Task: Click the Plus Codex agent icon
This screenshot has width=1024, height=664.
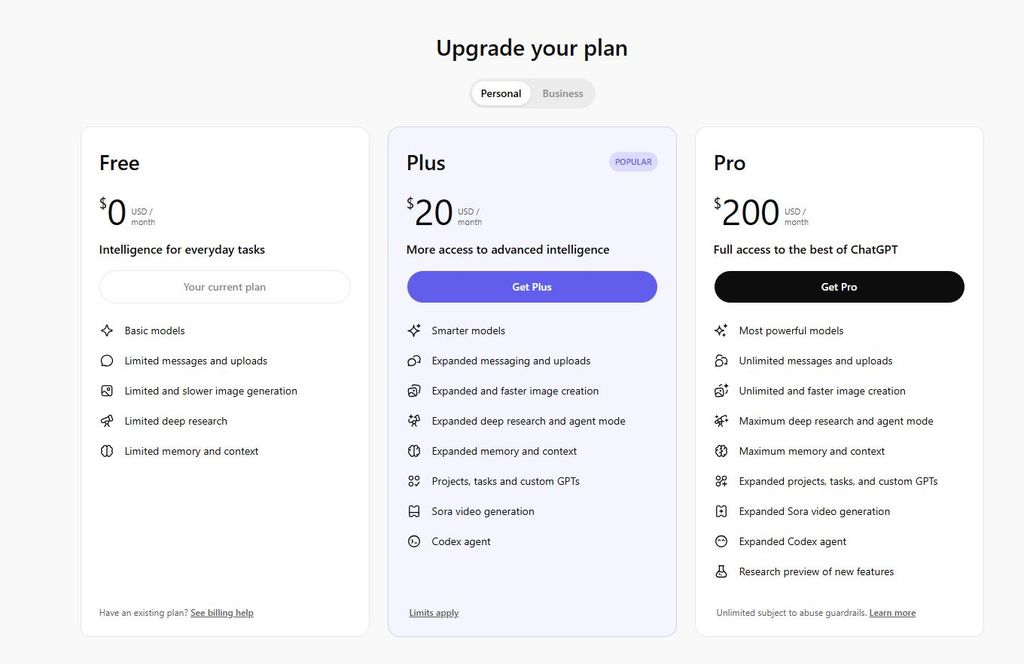Action: click(414, 541)
